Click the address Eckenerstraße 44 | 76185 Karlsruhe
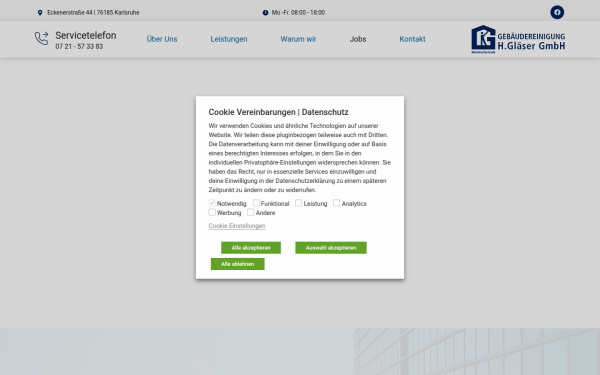Image resolution: width=600 pixels, height=375 pixels. tap(93, 13)
